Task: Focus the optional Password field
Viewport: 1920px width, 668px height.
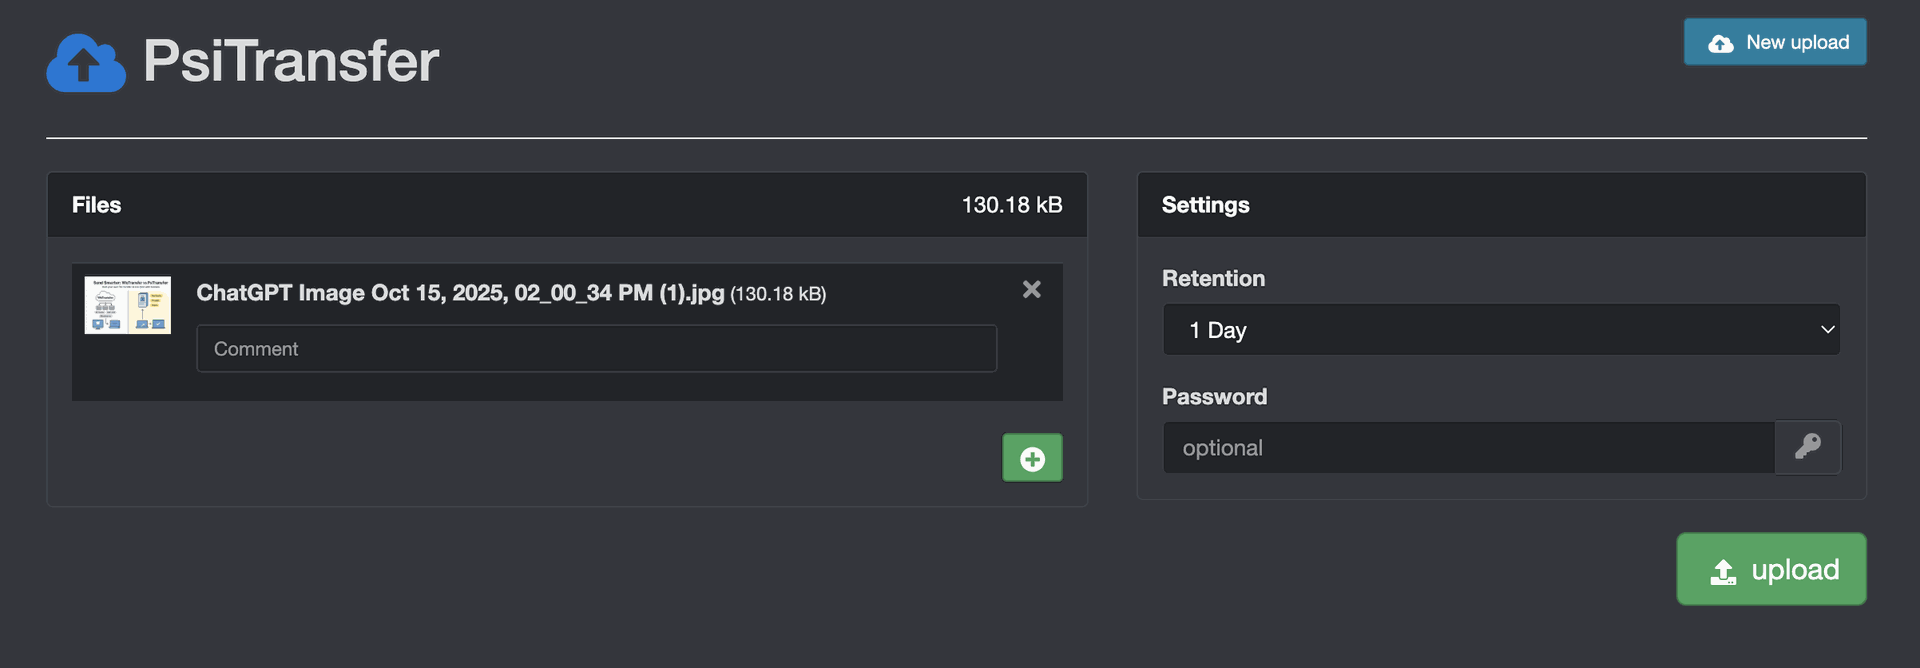Action: (x=1468, y=448)
